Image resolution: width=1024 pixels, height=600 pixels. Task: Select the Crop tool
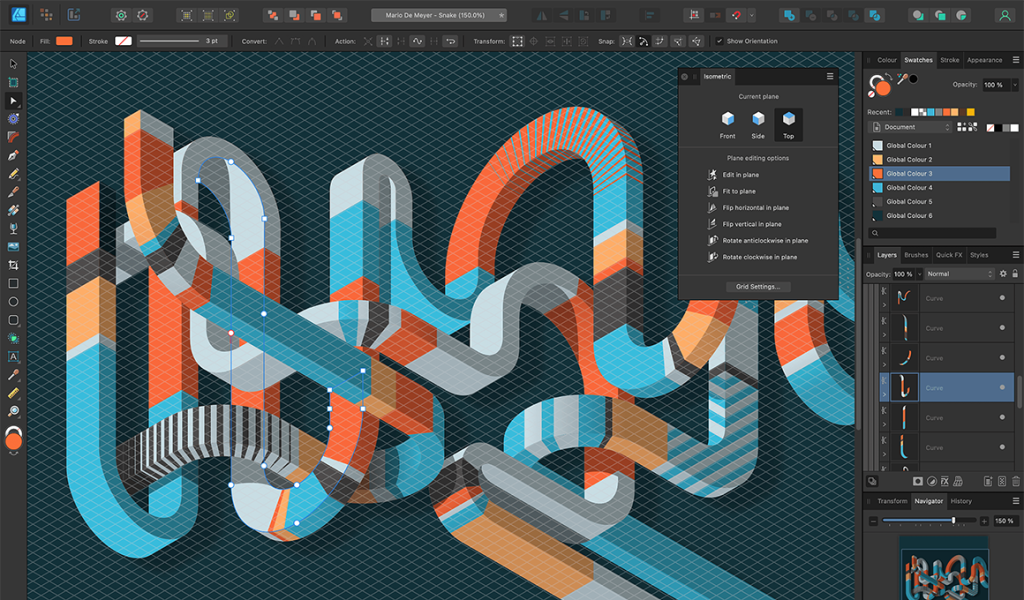[13, 265]
